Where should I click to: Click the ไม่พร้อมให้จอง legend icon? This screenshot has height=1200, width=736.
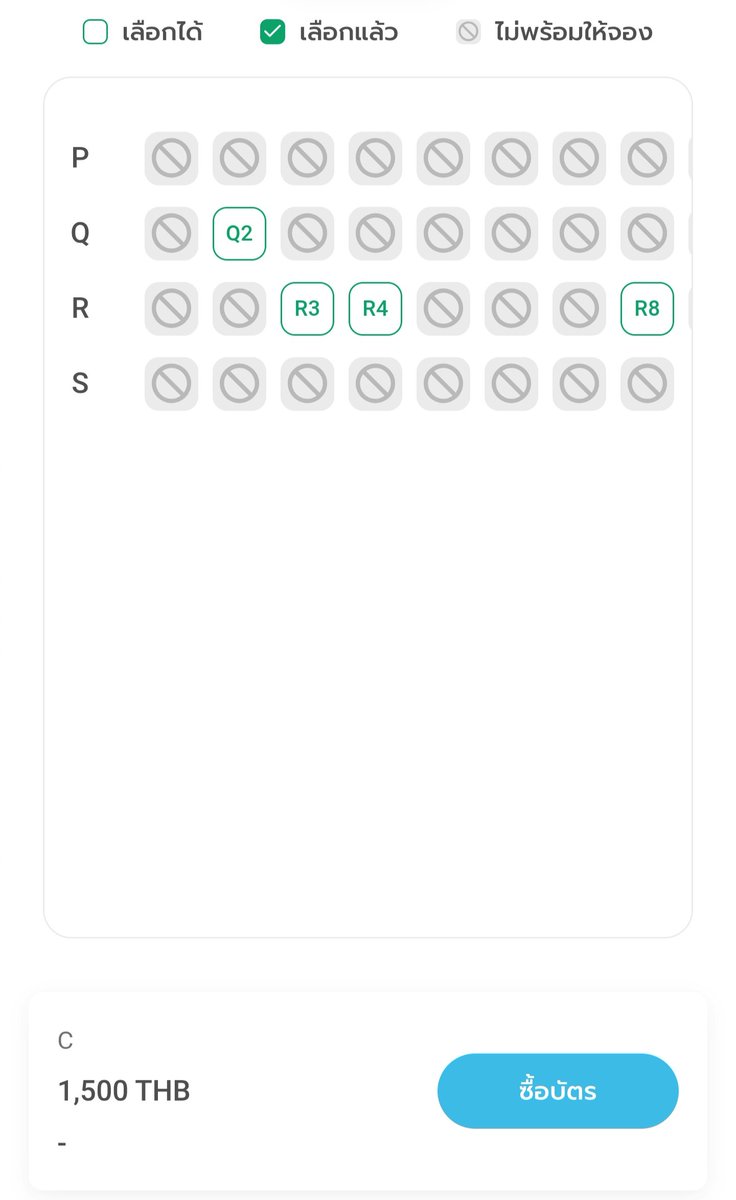[468, 32]
